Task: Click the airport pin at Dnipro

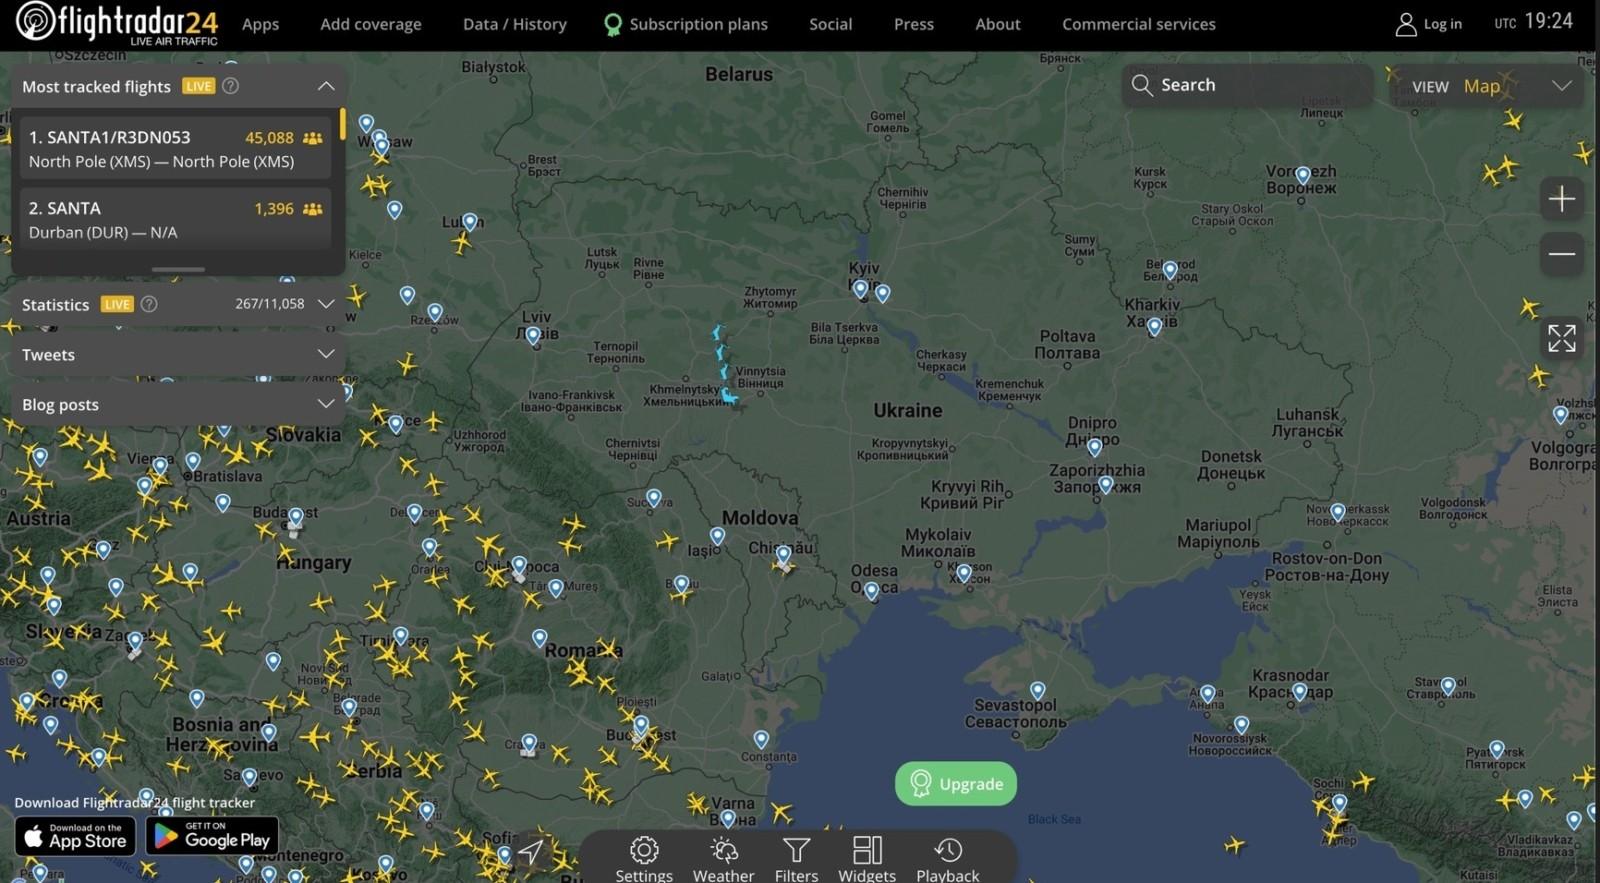Action: click(x=1095, y=447)
